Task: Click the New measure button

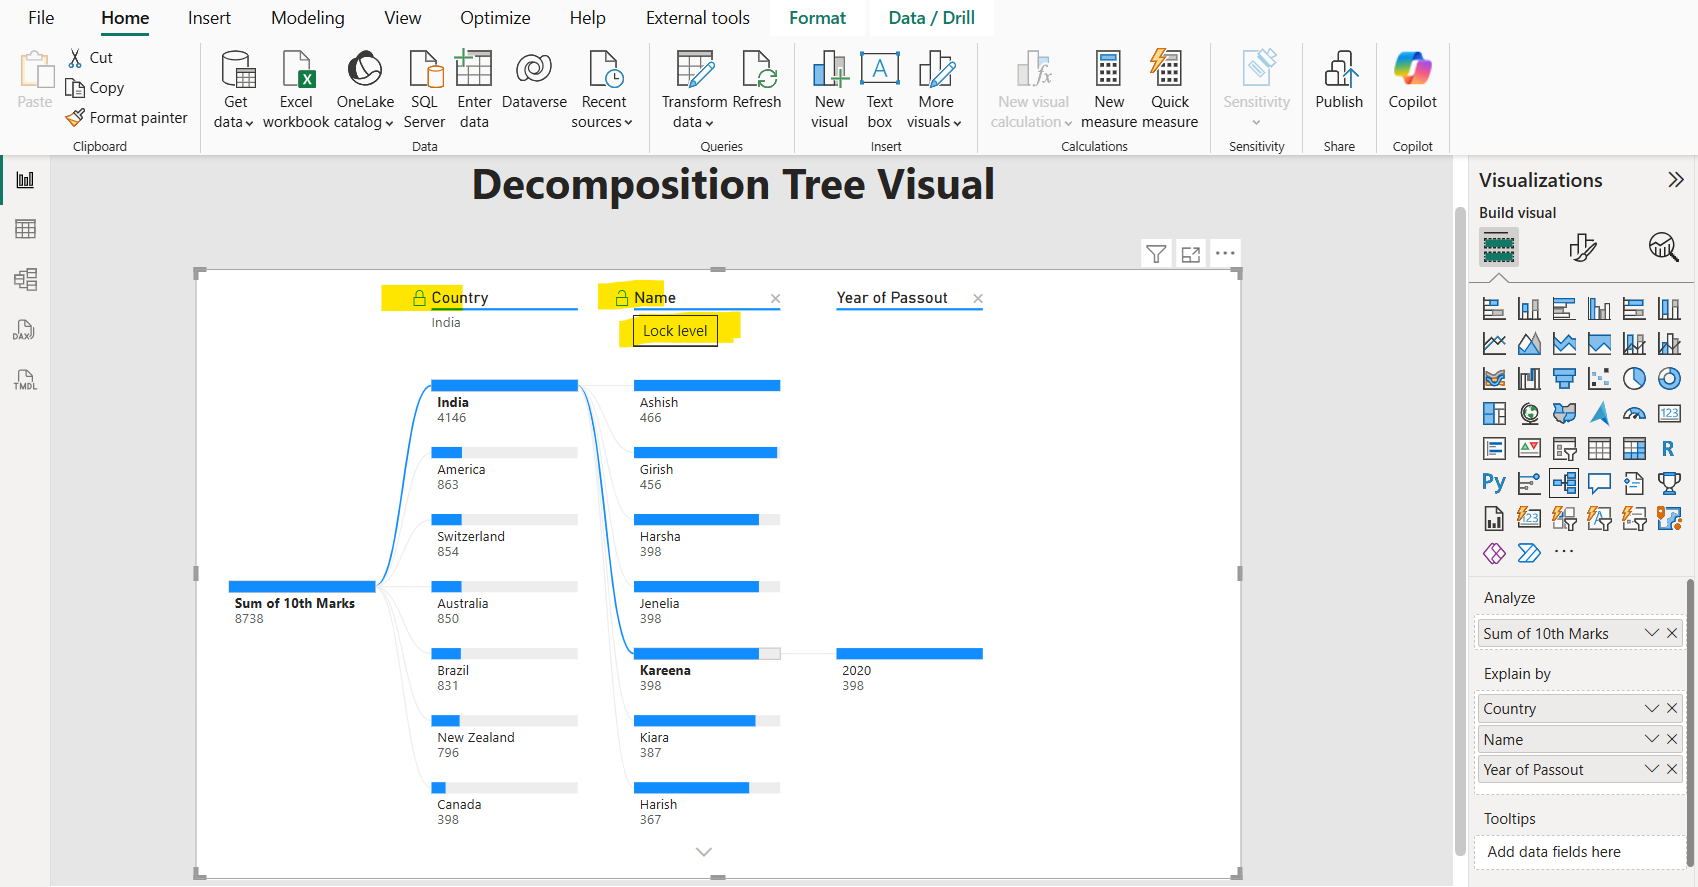Action: pos(1108,90)
